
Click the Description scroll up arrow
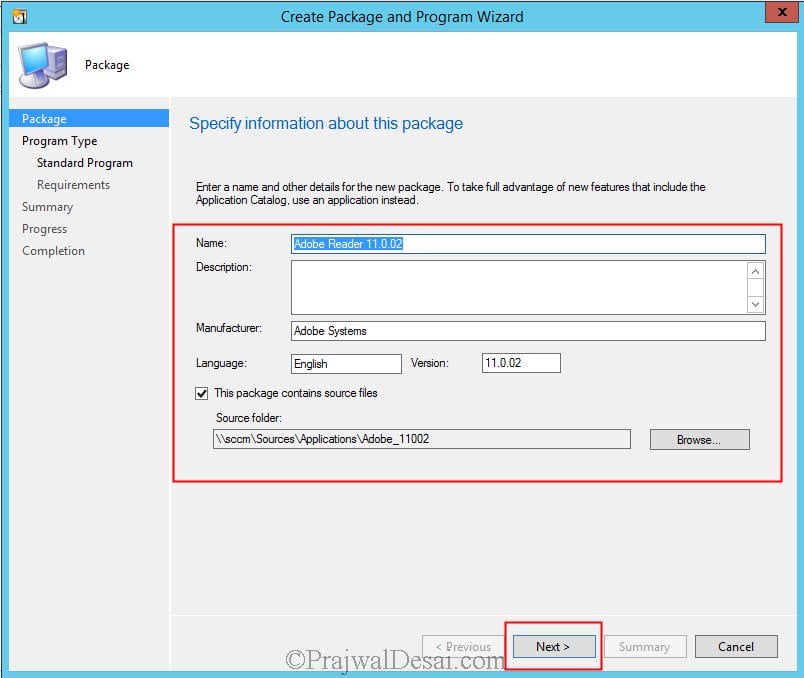point(755,271)
